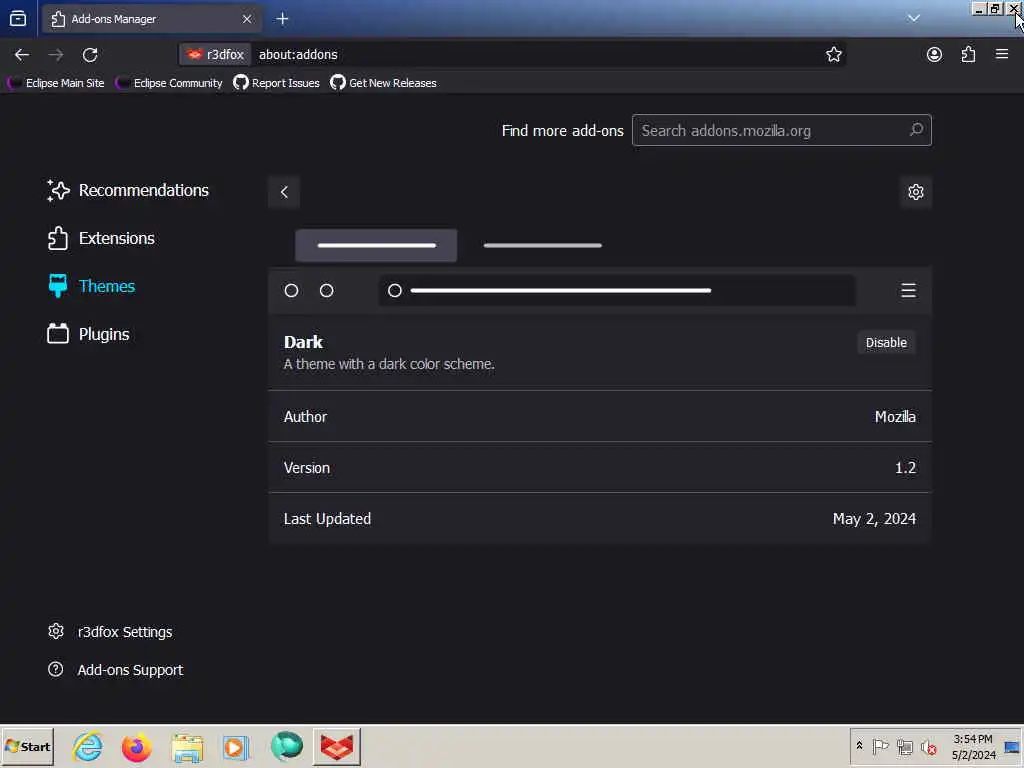The height and width of the screenshot is (768, 1024).
Task: Open the Firefox View tab list icon
Action: point(18,18)
